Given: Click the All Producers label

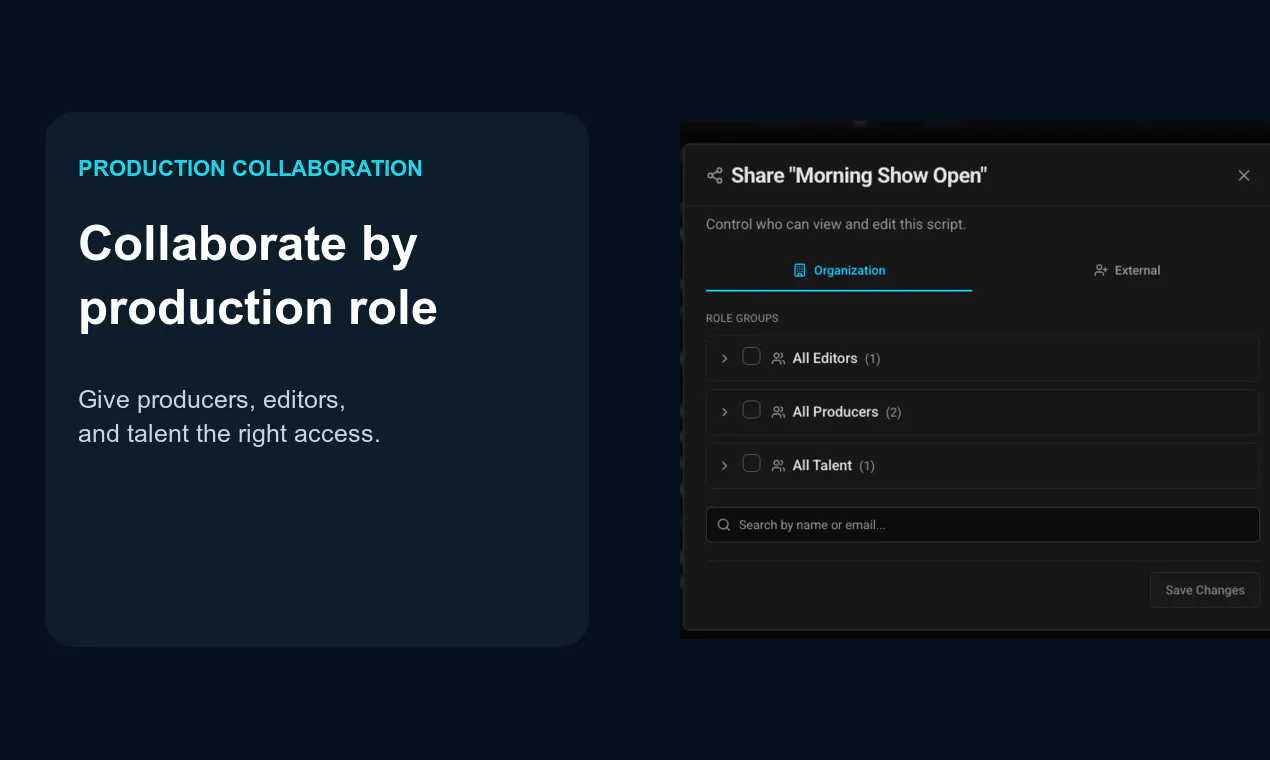Looking at the screenshot, I should (x=835, y=412).
